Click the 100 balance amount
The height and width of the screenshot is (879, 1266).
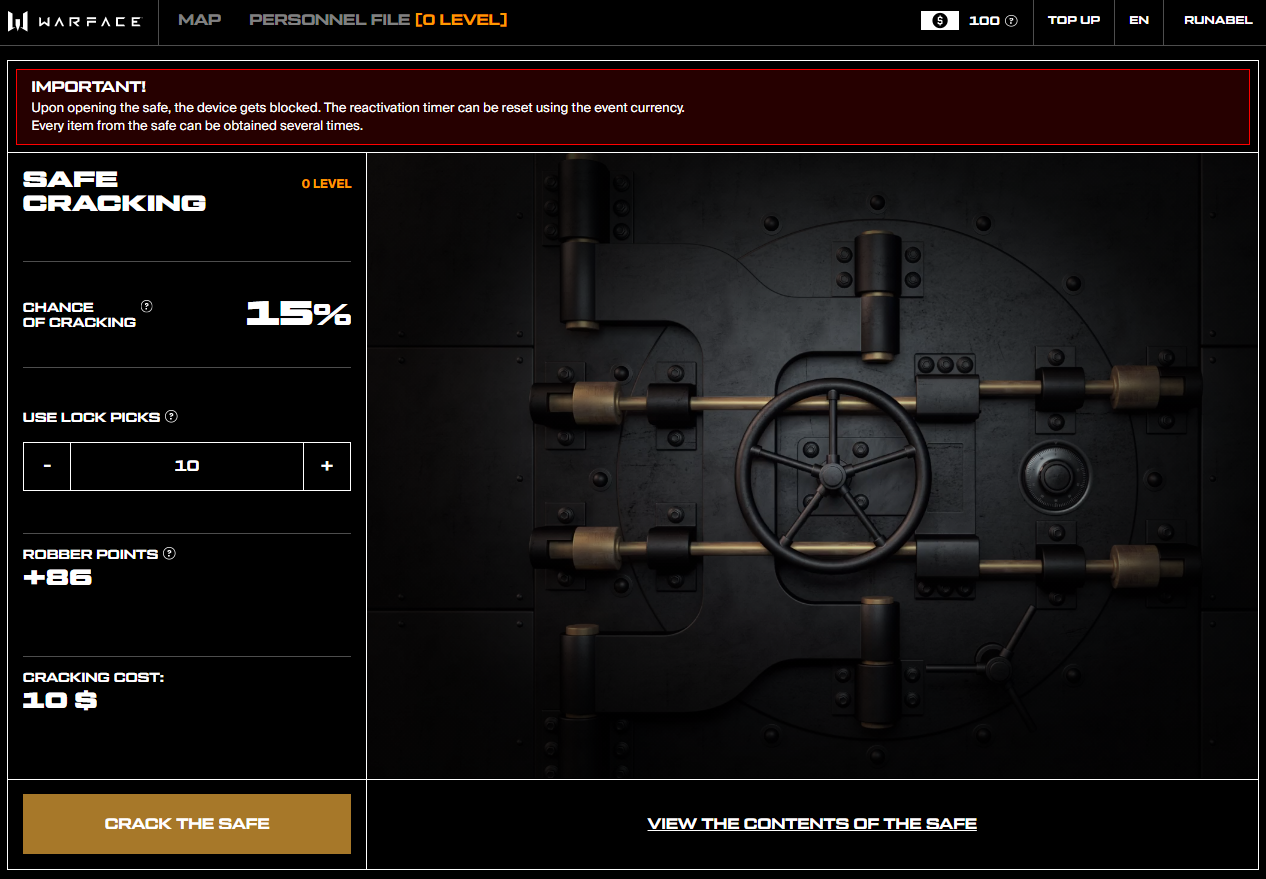pos(984,20)
